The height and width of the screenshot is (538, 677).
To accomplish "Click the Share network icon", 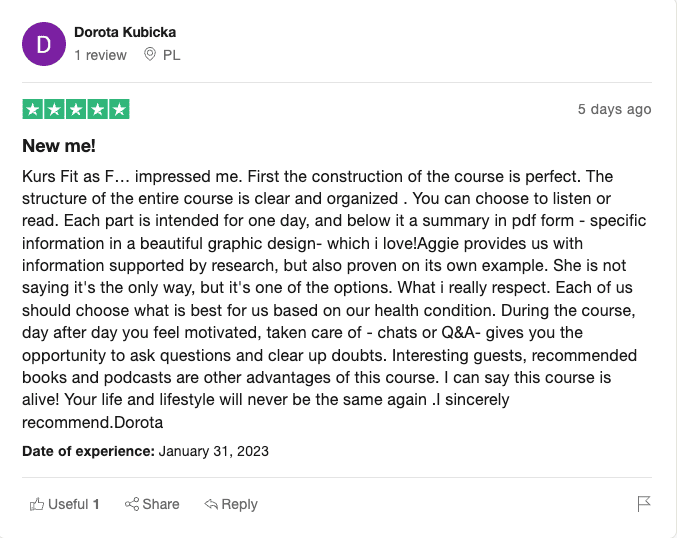I will click(x=132, y=504).
